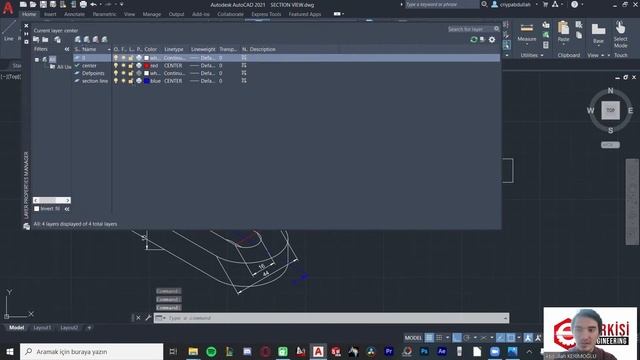The height and width of the screenshot is (360, 640).
Task: Click the Quick Calculator icon in Utilities
Action: pos(546,45)
